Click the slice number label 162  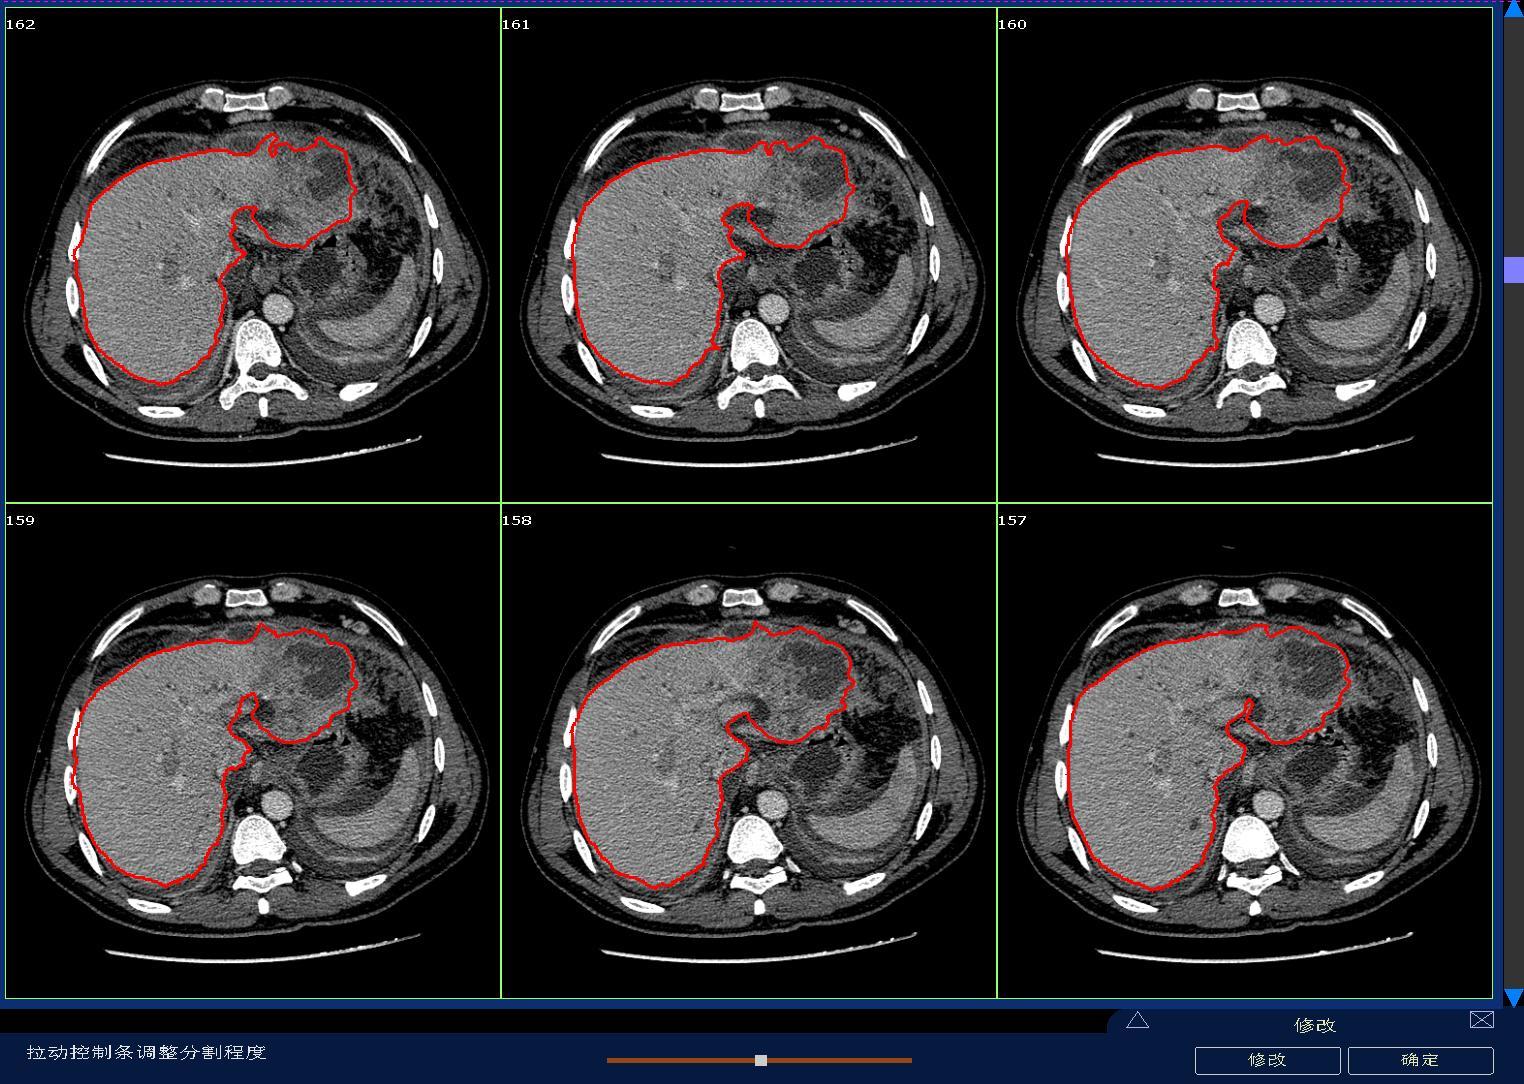point(20,25)
